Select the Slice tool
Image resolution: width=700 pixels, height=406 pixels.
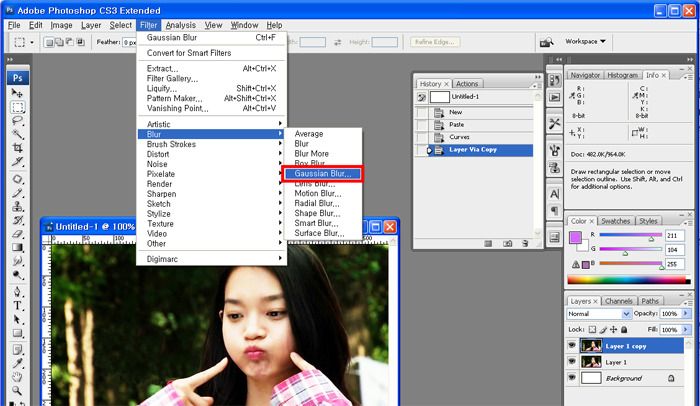click(17, 162)
